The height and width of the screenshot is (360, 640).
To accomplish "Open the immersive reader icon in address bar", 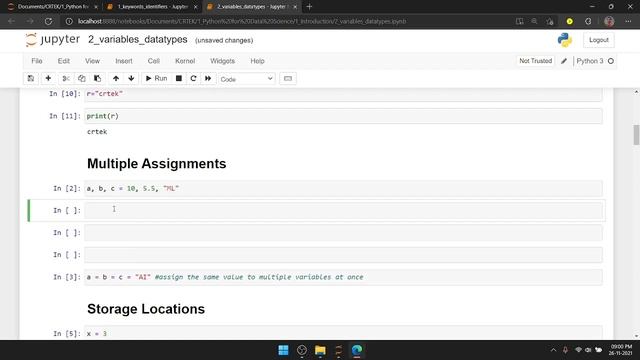I will click(519, 21).
